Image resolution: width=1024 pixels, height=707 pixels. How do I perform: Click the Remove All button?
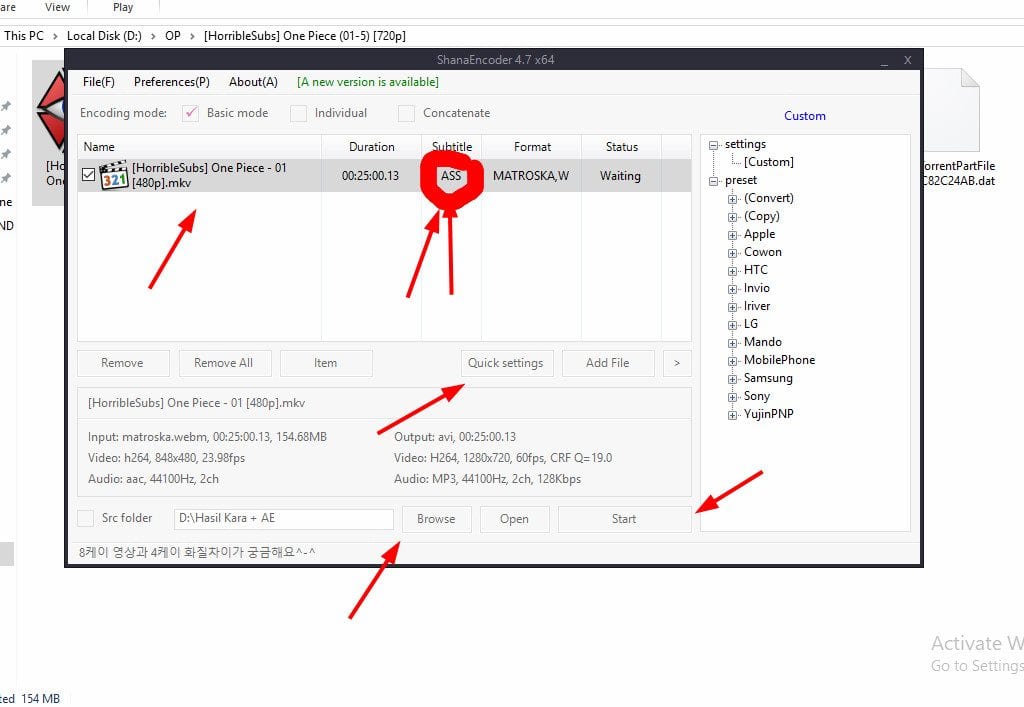(x=224, y=363)
